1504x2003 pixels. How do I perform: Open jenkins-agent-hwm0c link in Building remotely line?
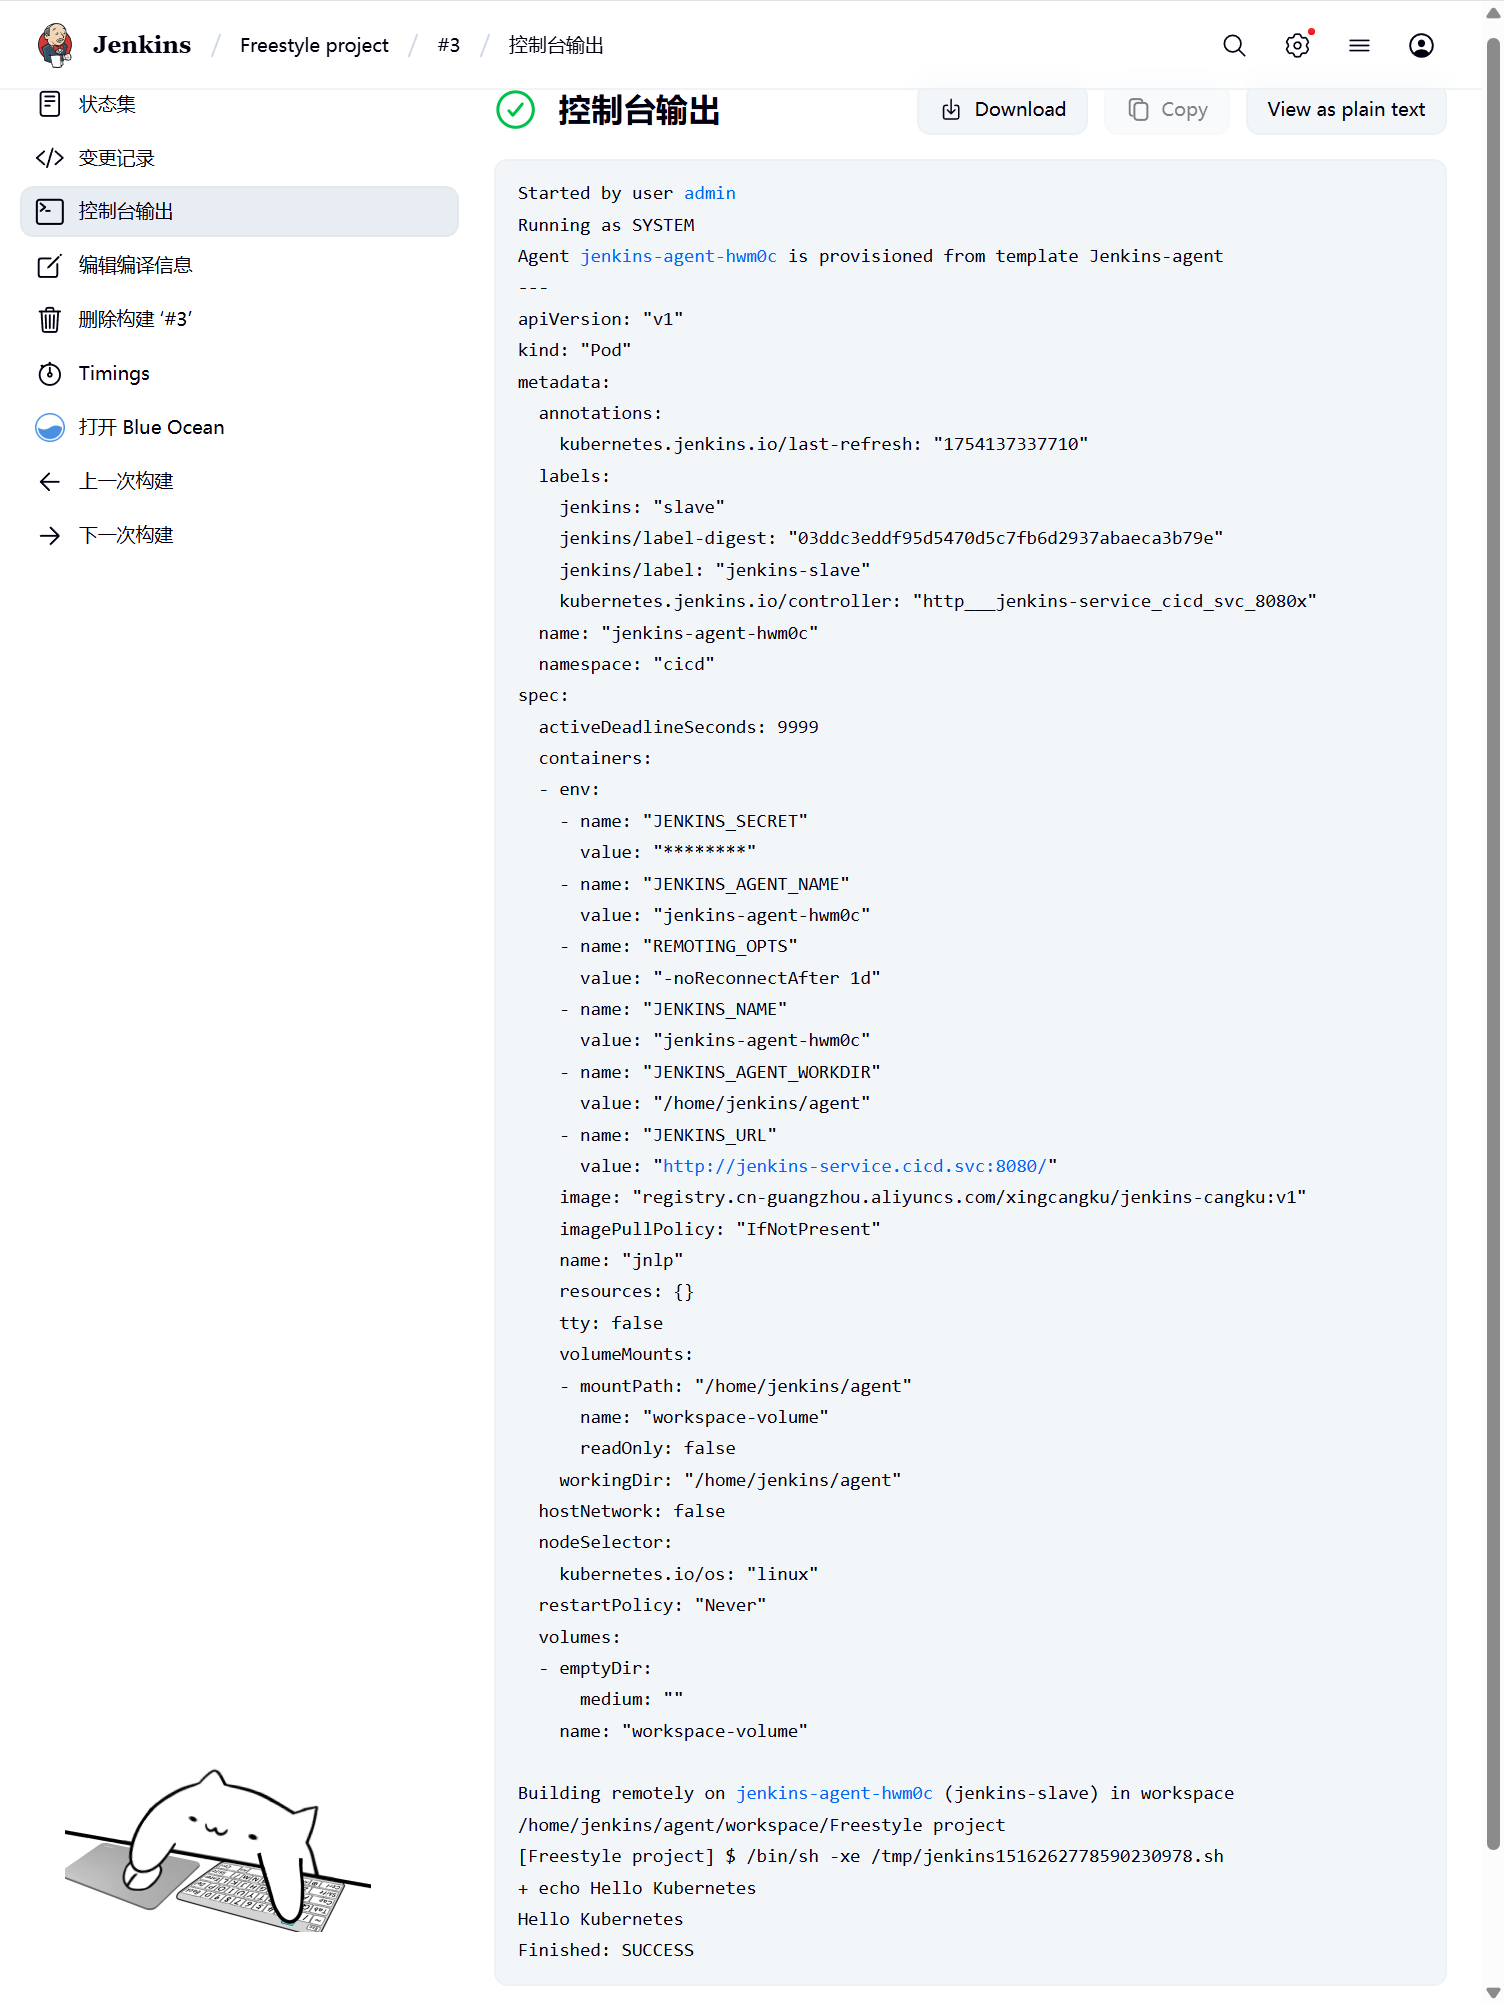tap(835, 1793)
